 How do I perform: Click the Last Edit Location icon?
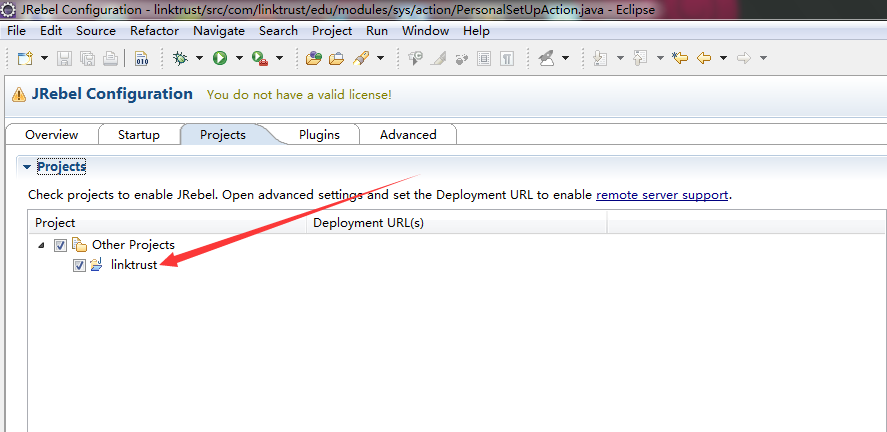click(x=680, y=58)
